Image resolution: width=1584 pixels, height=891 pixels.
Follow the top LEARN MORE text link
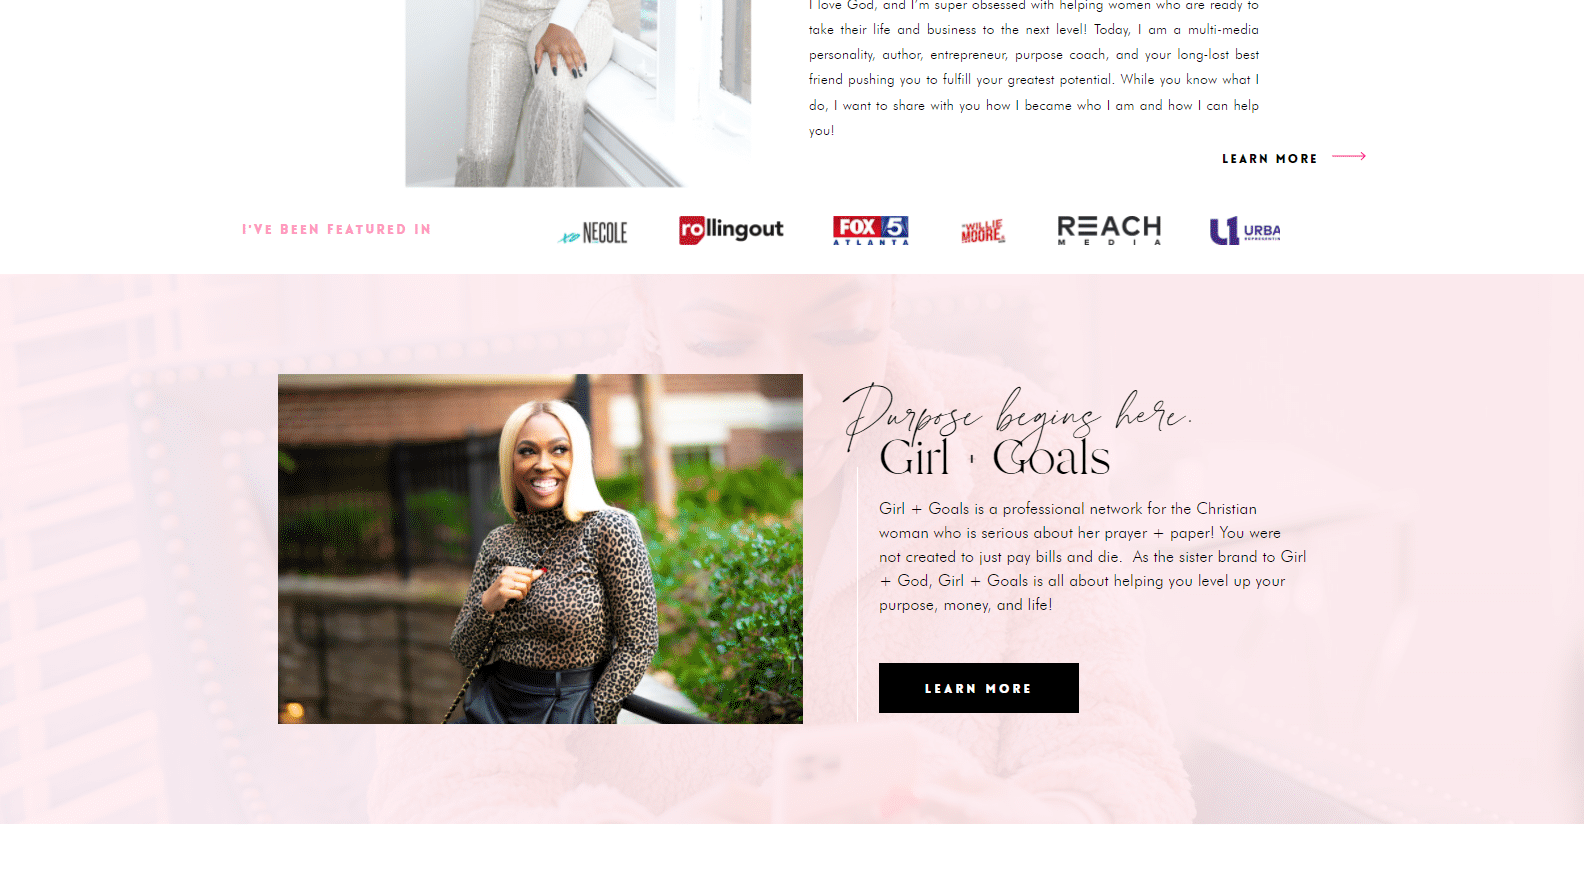pos(1270,158)
